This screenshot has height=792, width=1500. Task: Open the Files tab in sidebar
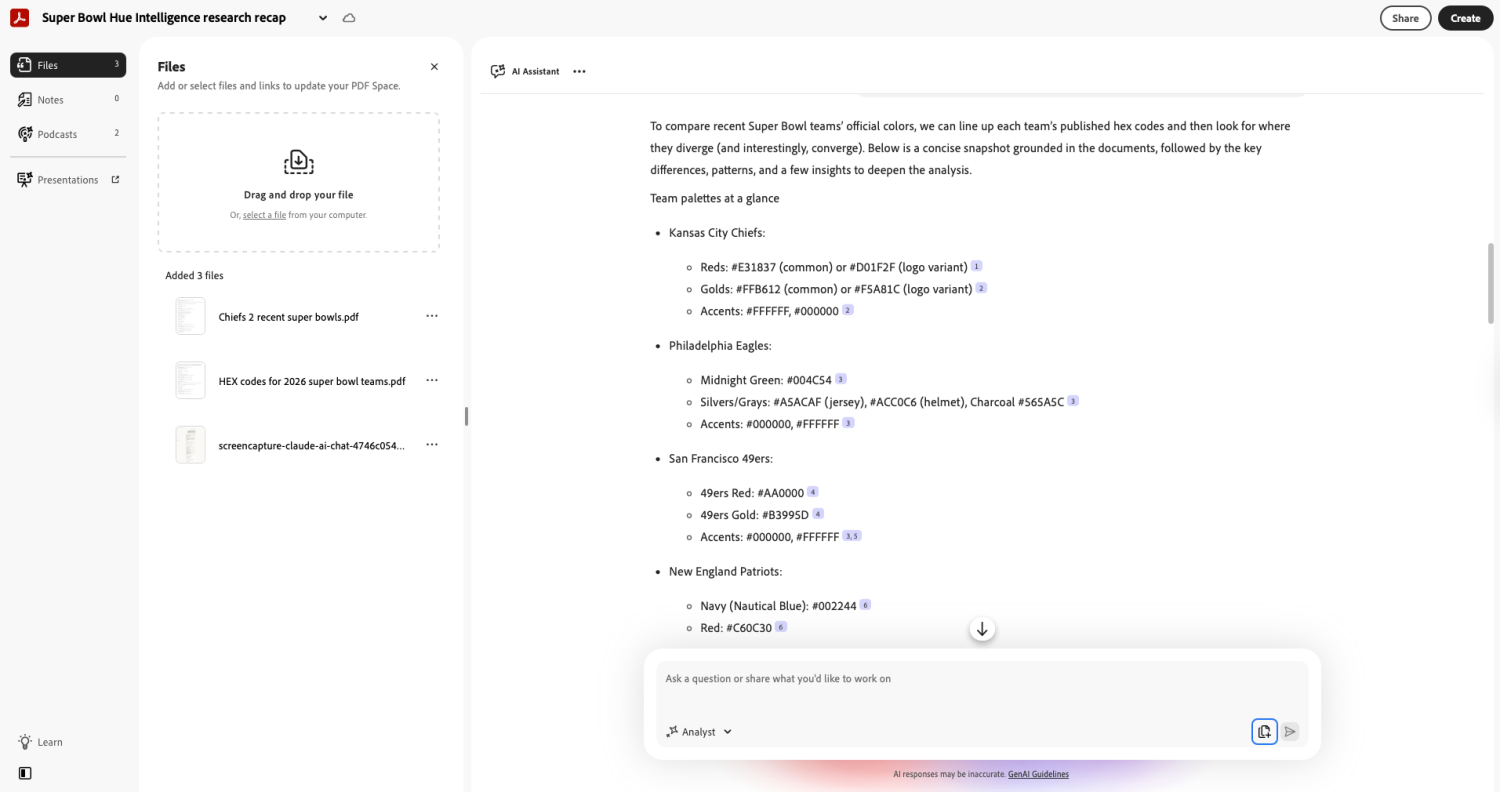[x=68, y=65]
